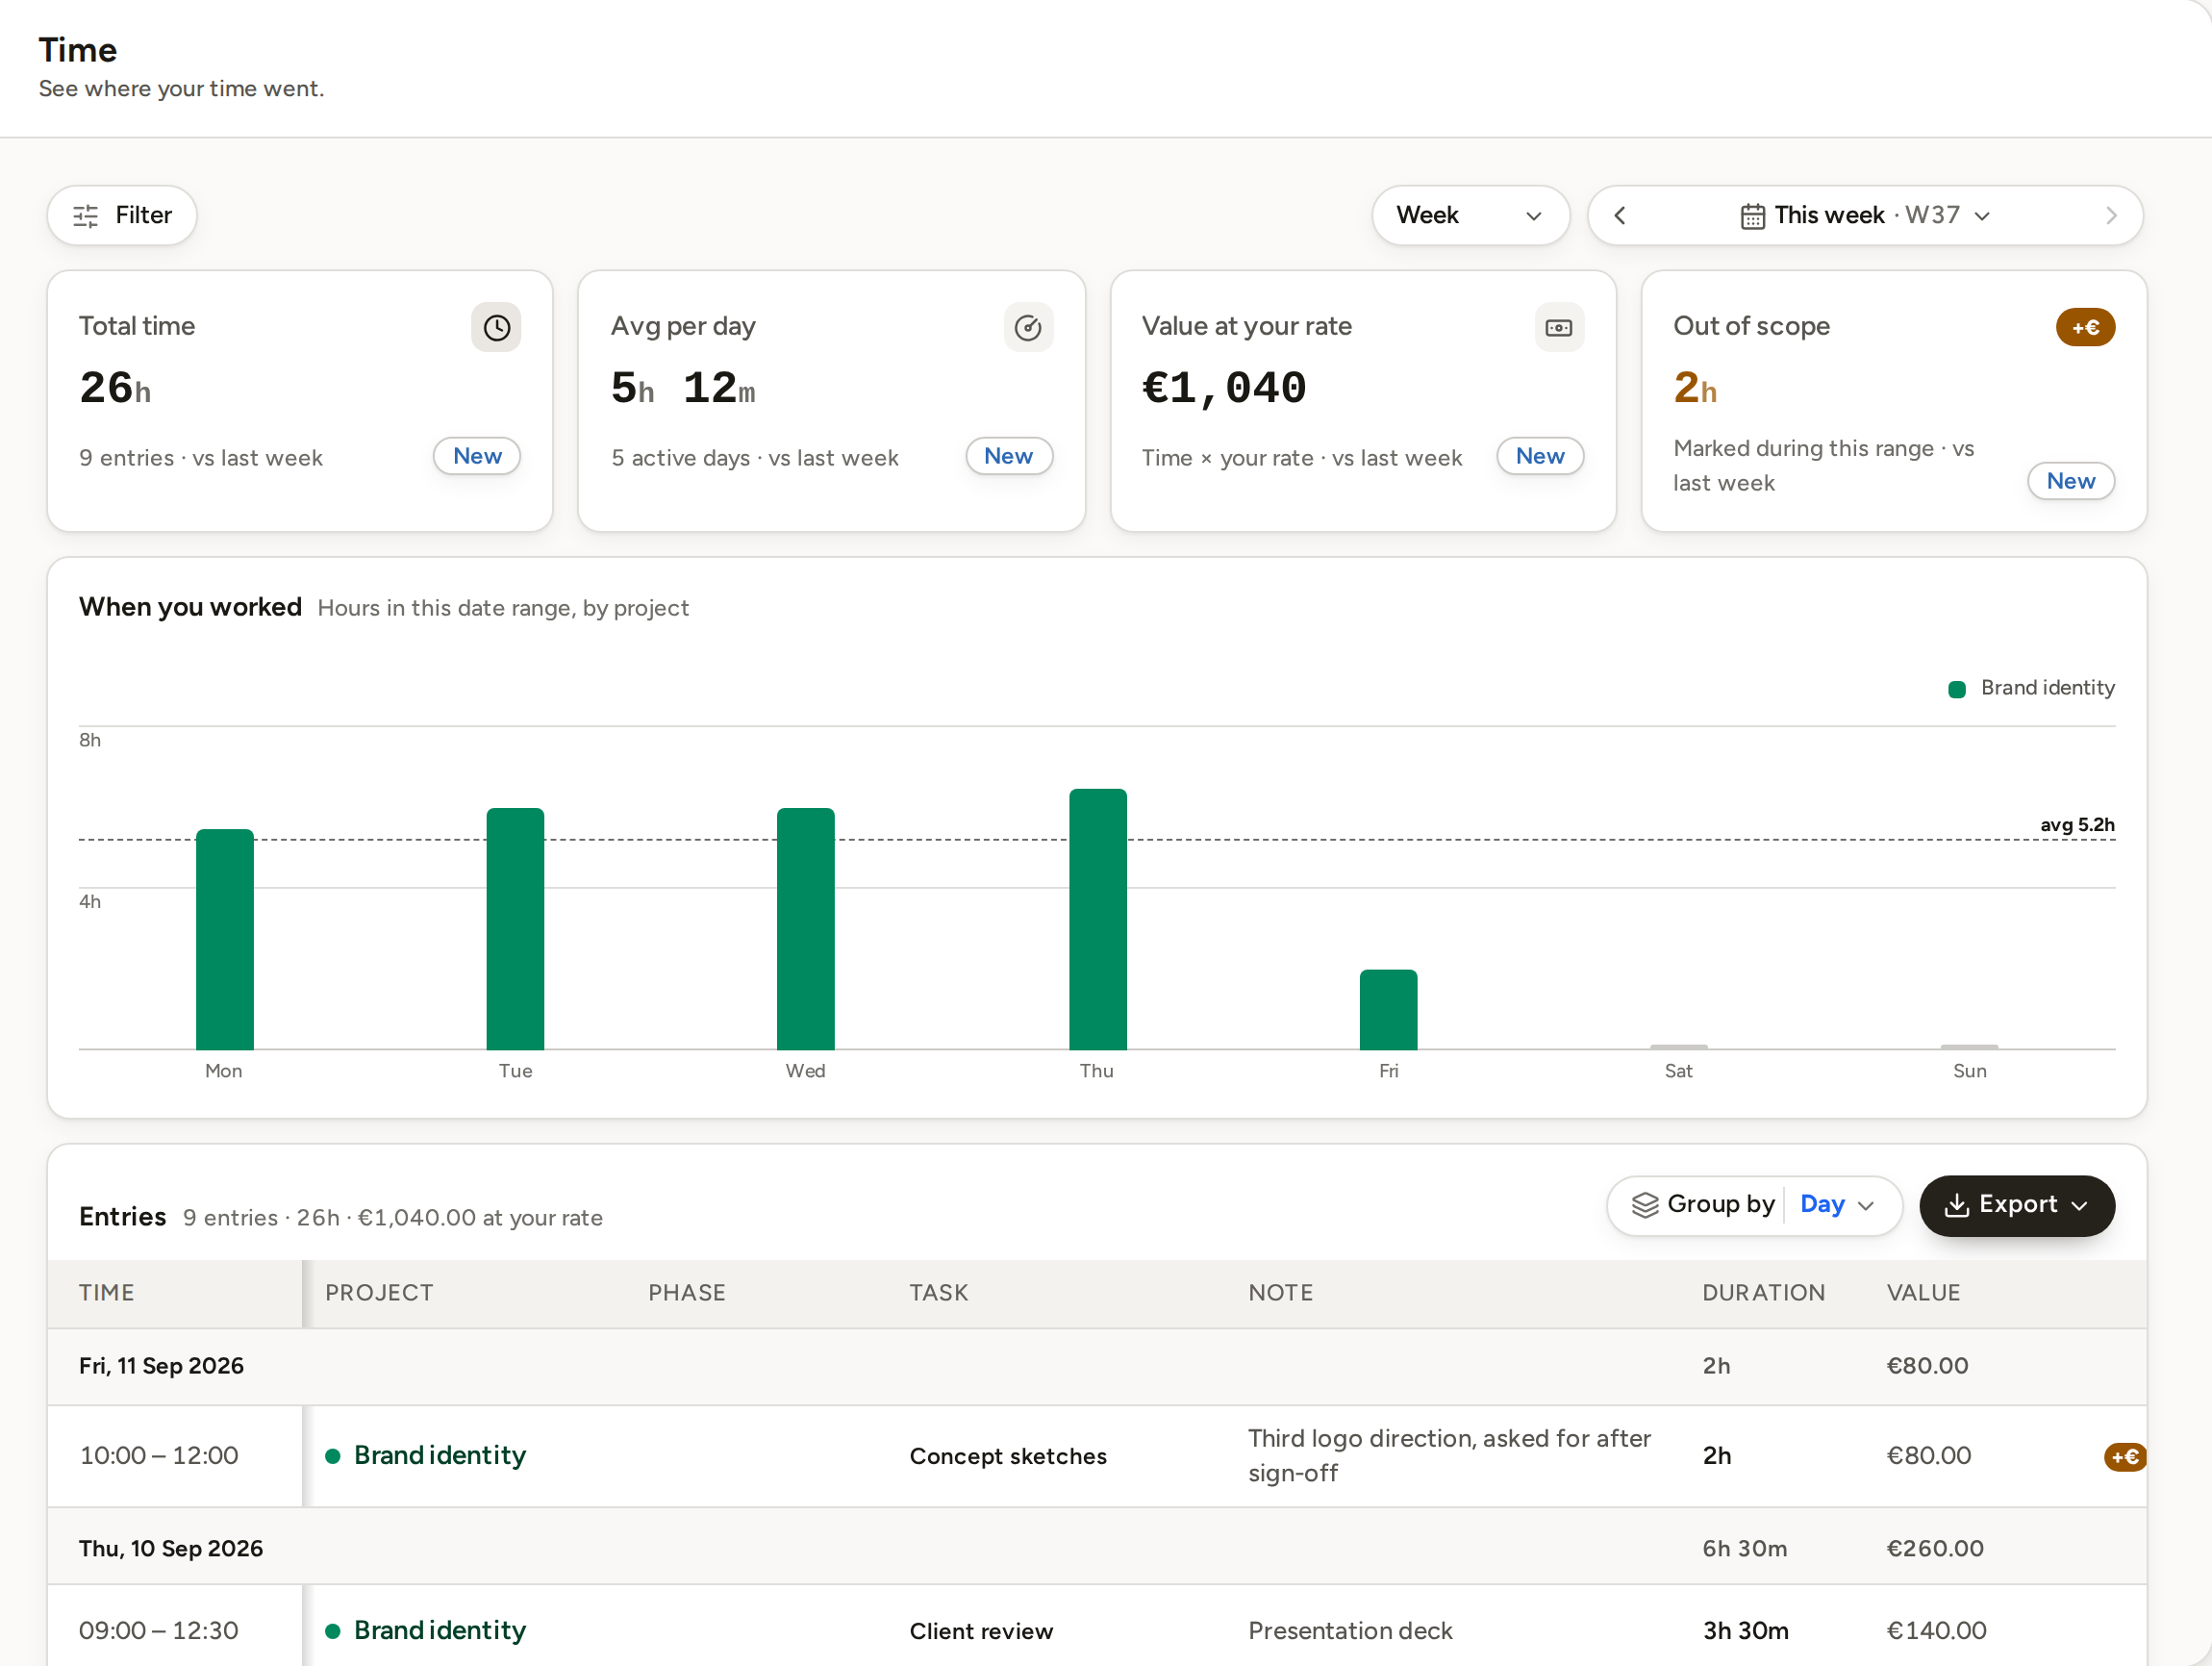
Task: Click the layers icon next to Group by
Action: point(1645,1205)
